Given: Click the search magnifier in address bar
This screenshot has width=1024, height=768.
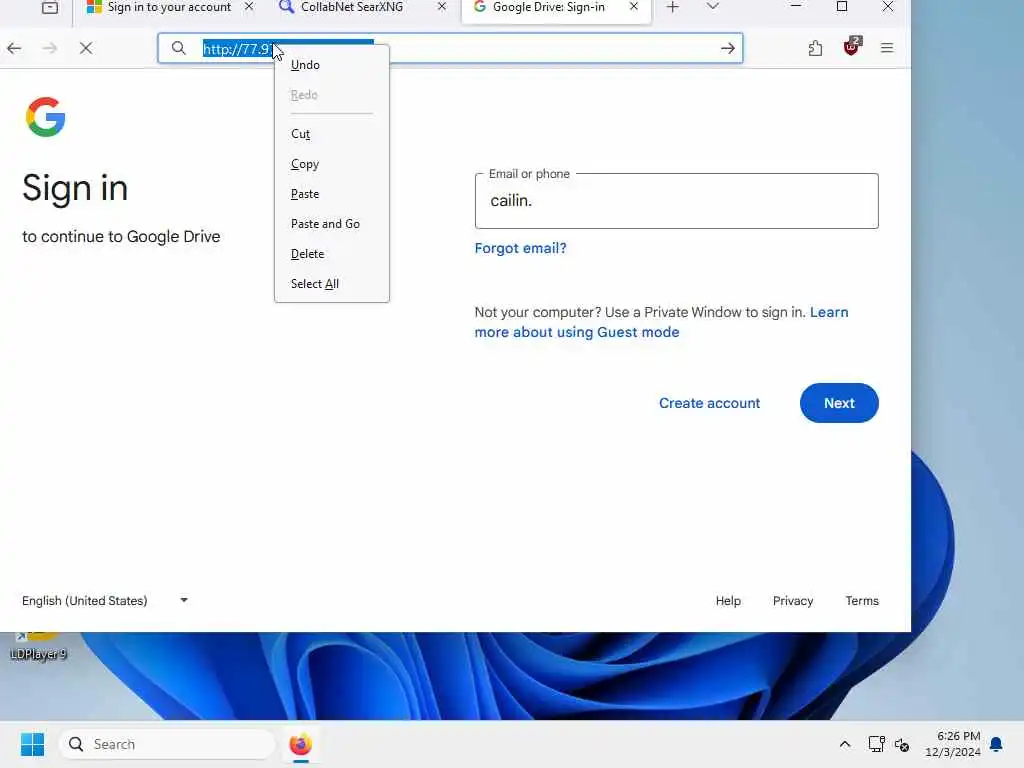Looking at the screenshot, I should coord(178,48).
